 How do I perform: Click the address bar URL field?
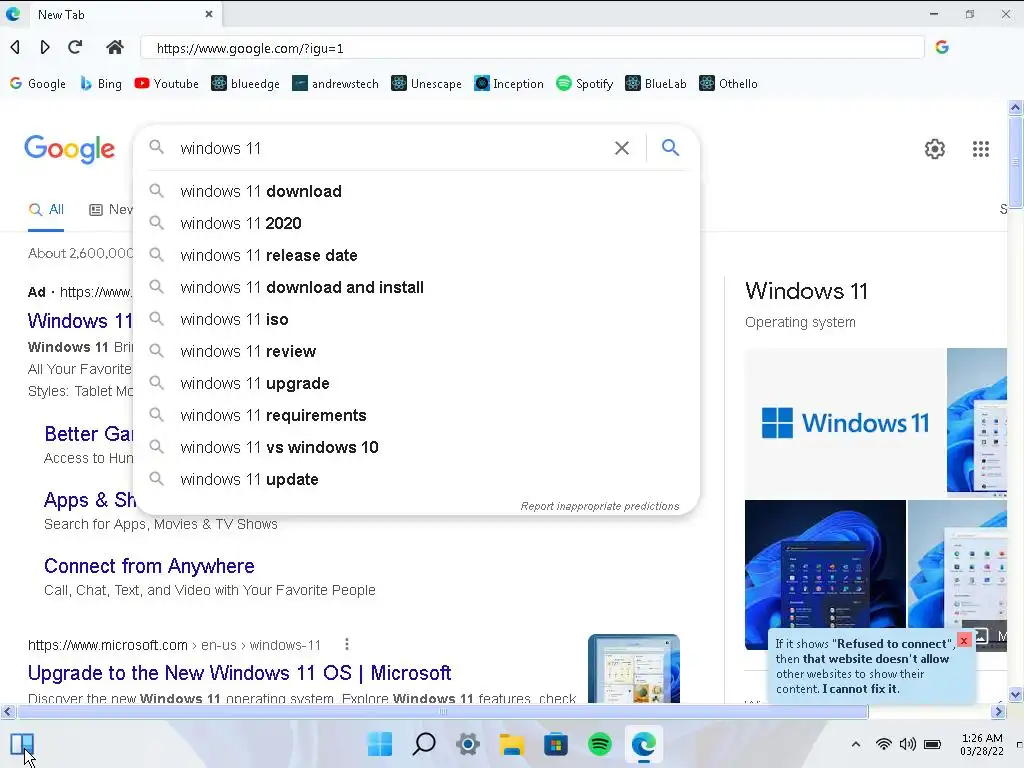tap(532, 48)
